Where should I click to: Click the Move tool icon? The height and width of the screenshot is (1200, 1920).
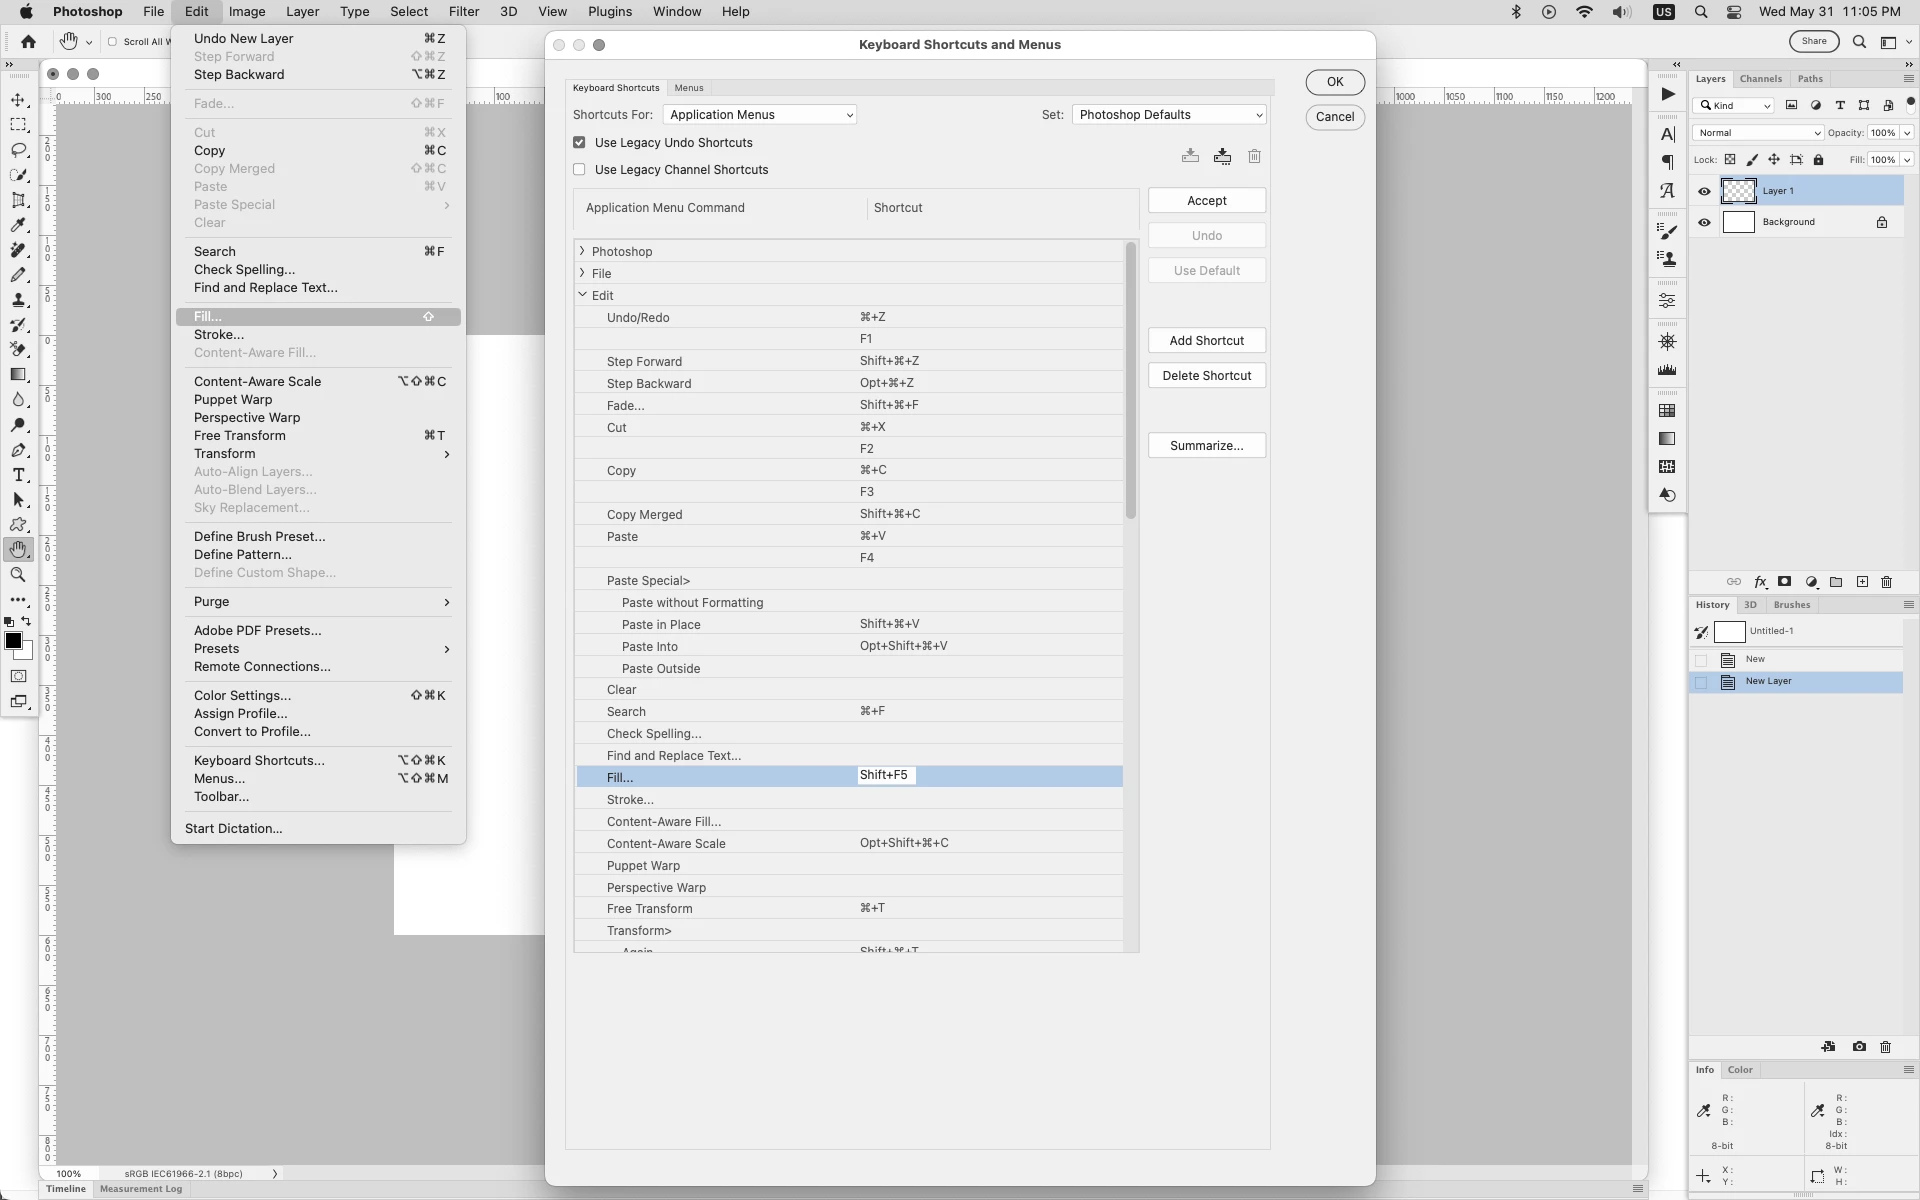tap(18, 100)
